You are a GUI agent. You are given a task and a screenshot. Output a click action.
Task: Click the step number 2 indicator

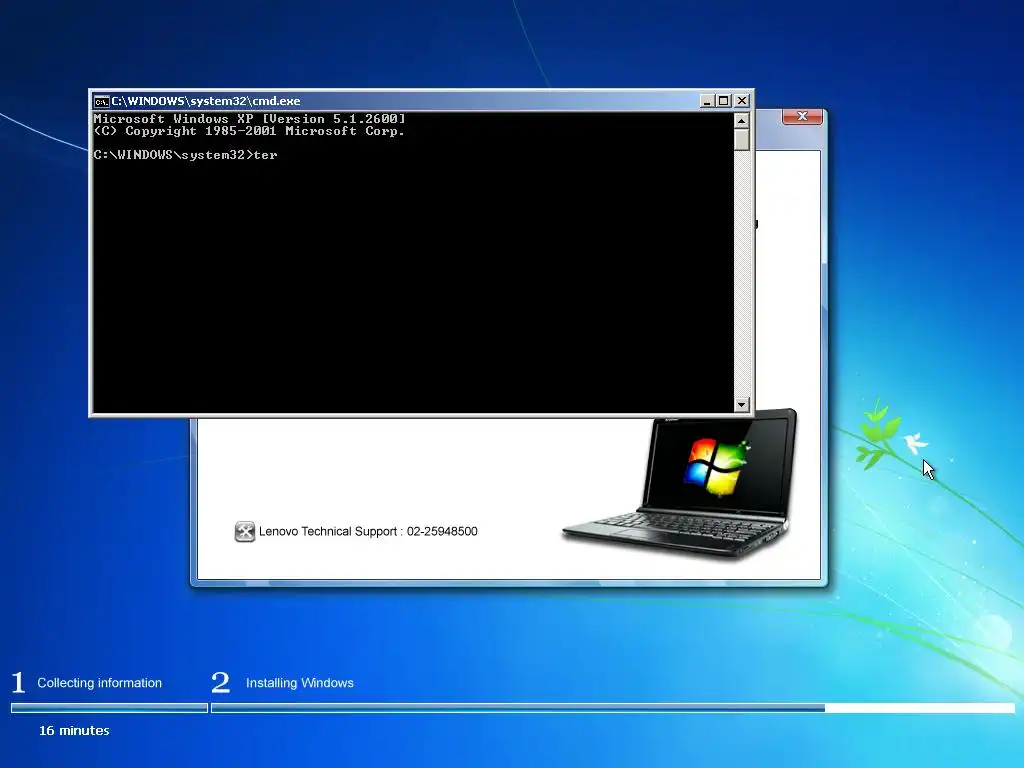point(221,682)
